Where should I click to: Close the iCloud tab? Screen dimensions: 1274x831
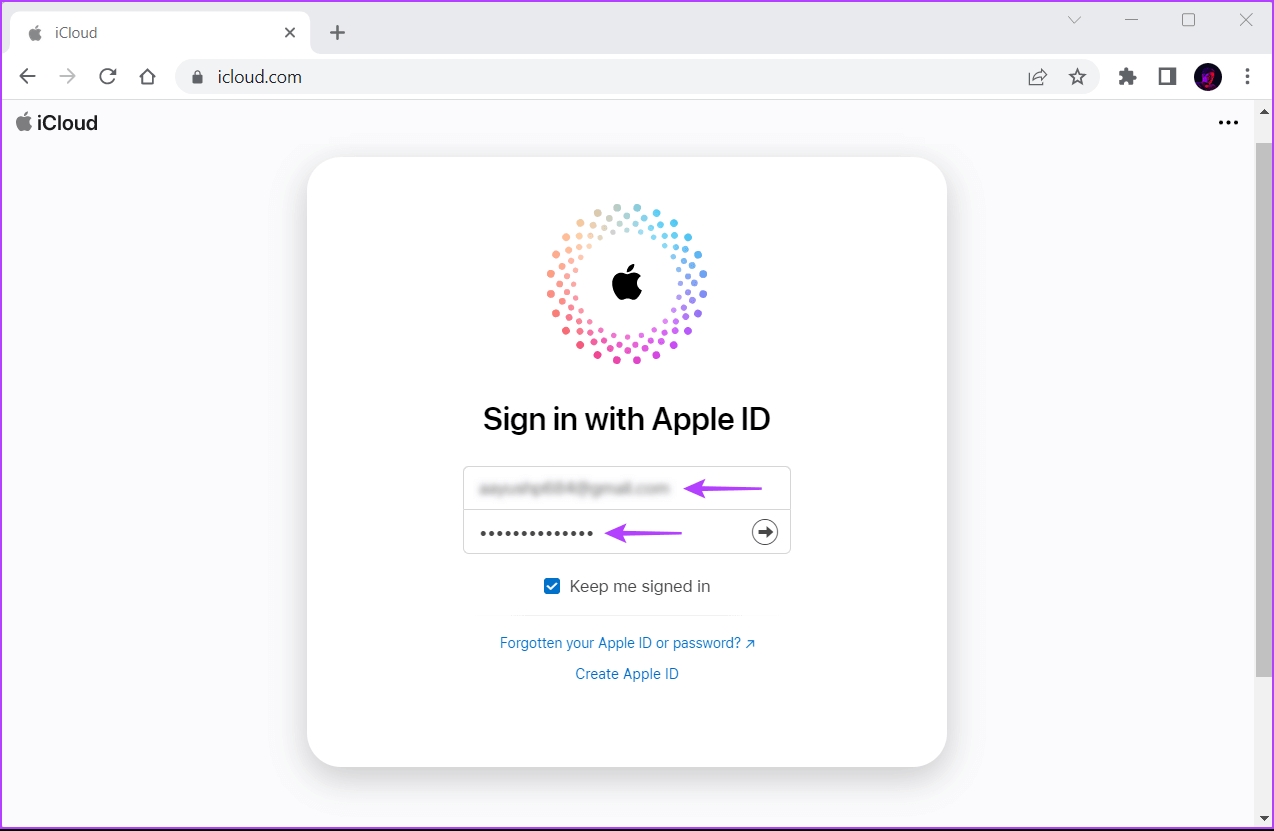290,33
